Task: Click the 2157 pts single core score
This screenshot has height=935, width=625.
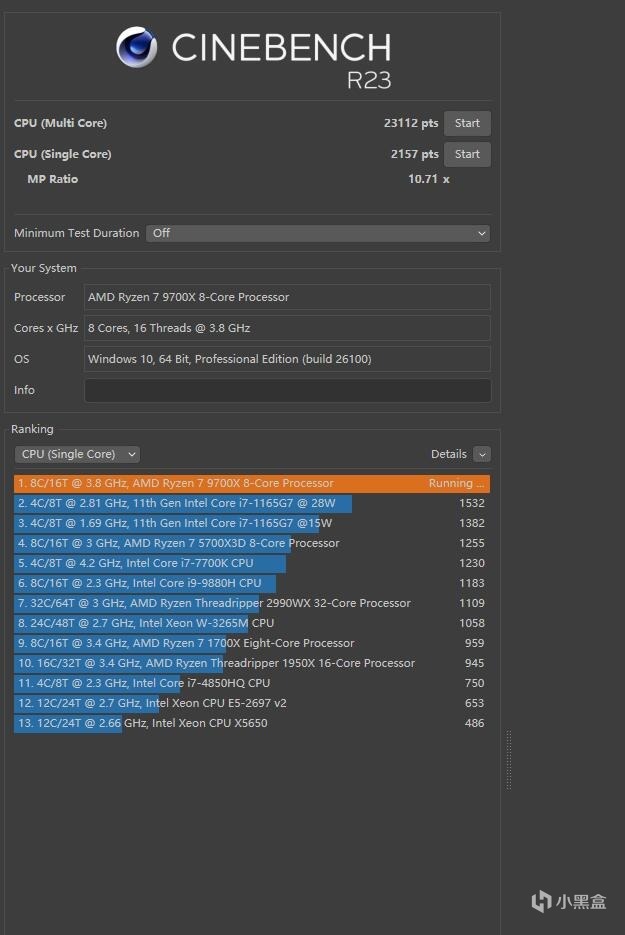Action: pyautogui.click(x=414, y=154)
